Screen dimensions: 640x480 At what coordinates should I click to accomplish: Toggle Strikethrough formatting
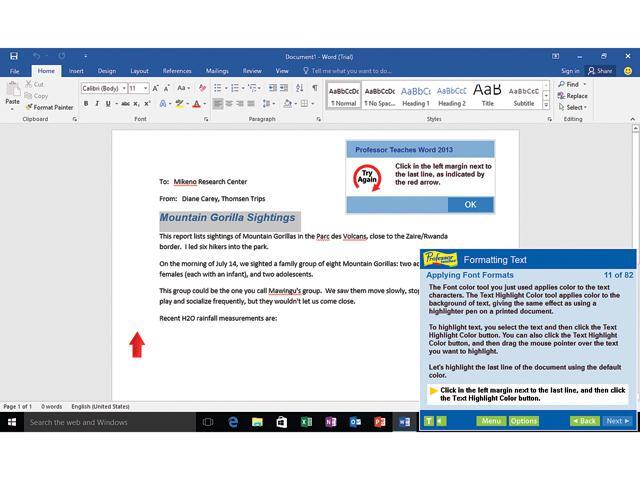tap(123, 104)
